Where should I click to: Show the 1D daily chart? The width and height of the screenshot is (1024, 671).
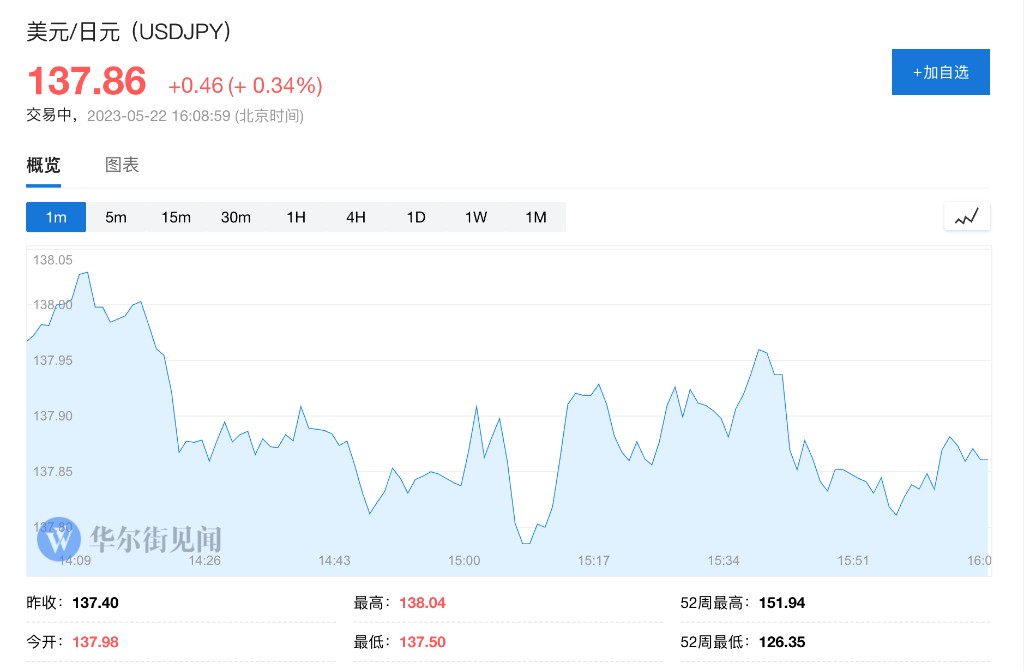tap(416, 217)
